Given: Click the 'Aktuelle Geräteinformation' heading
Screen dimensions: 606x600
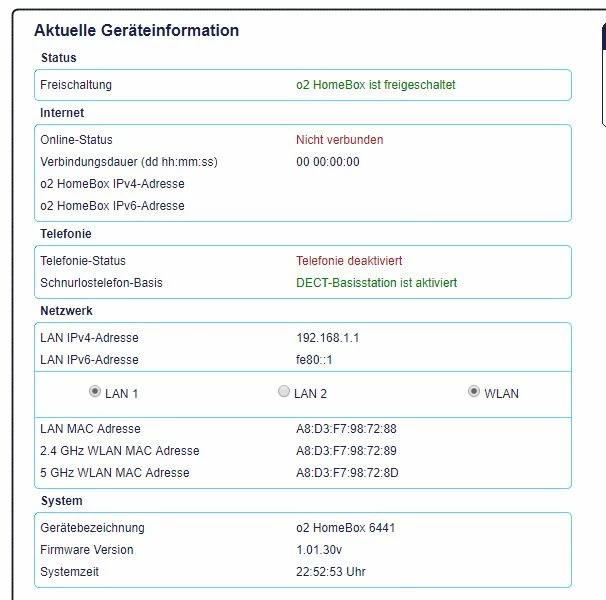Looking at the screenshot, I should click(x=136, y=31).
